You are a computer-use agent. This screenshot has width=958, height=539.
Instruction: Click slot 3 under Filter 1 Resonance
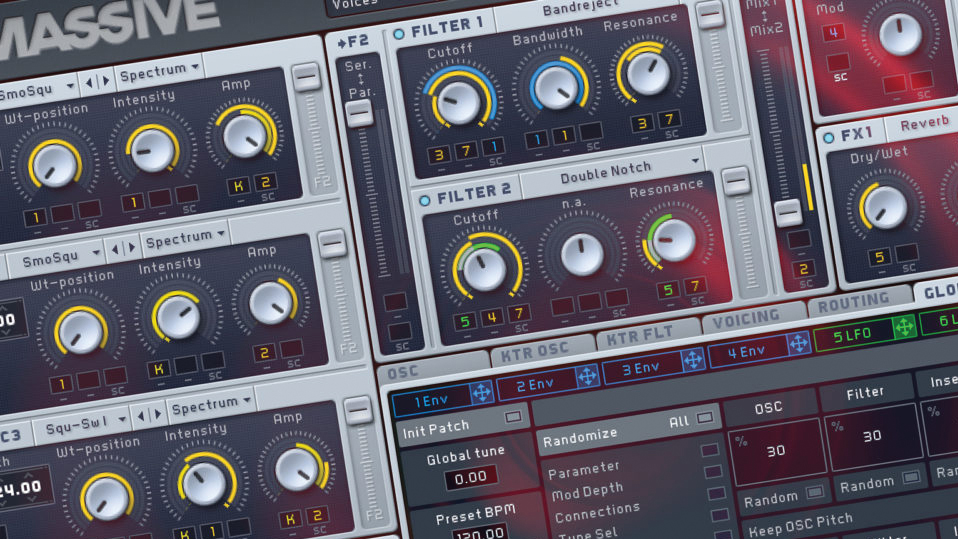pos(642,123)
